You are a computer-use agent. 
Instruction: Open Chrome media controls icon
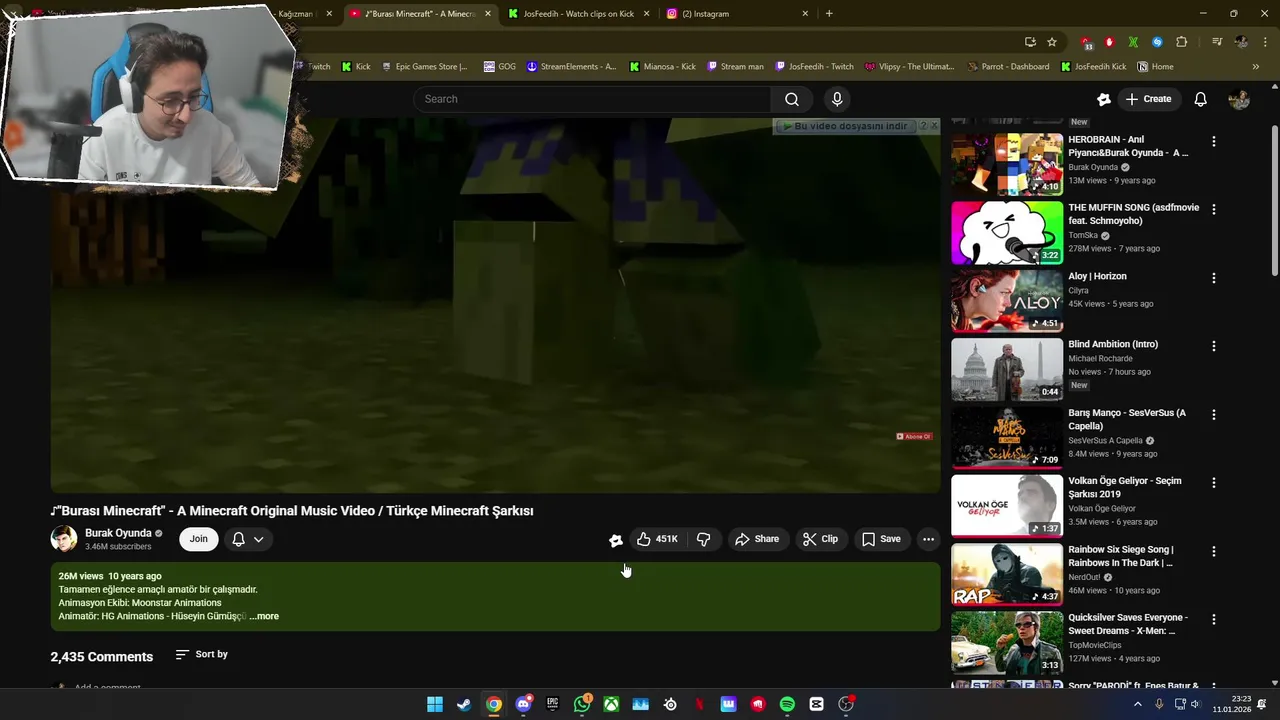(1217, 42)
